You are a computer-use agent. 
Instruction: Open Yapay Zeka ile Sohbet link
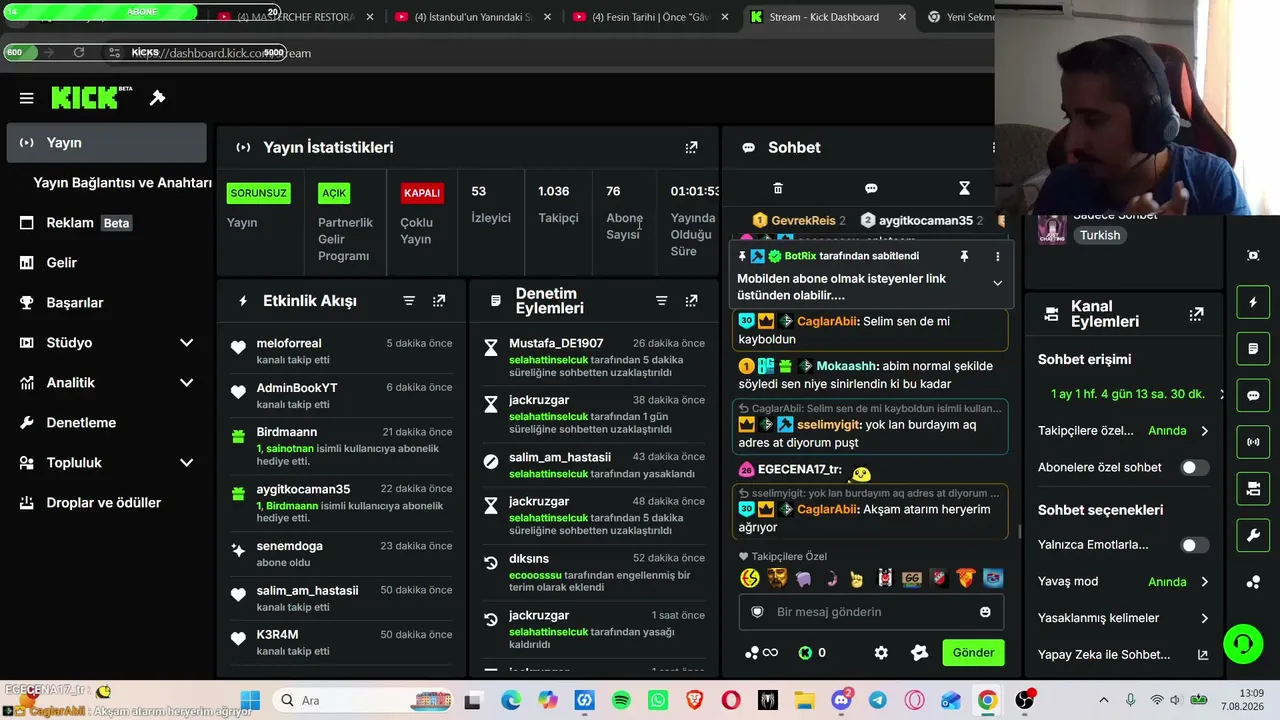pos(1123,655)
